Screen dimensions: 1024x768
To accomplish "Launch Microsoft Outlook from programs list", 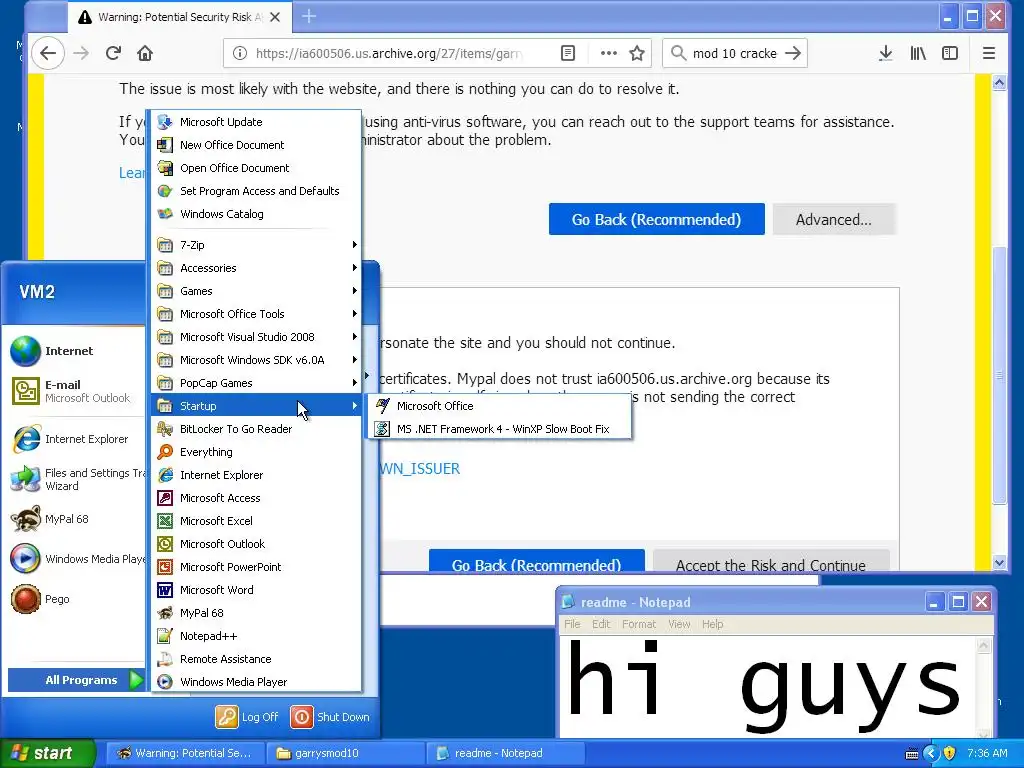I will (256, 544).
